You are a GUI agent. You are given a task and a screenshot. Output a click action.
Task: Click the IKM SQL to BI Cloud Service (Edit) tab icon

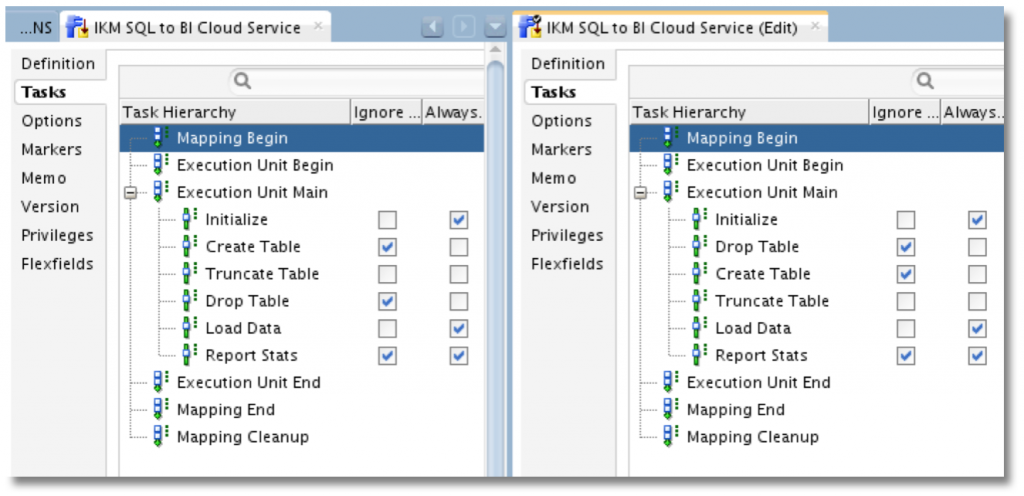(530, 27)
